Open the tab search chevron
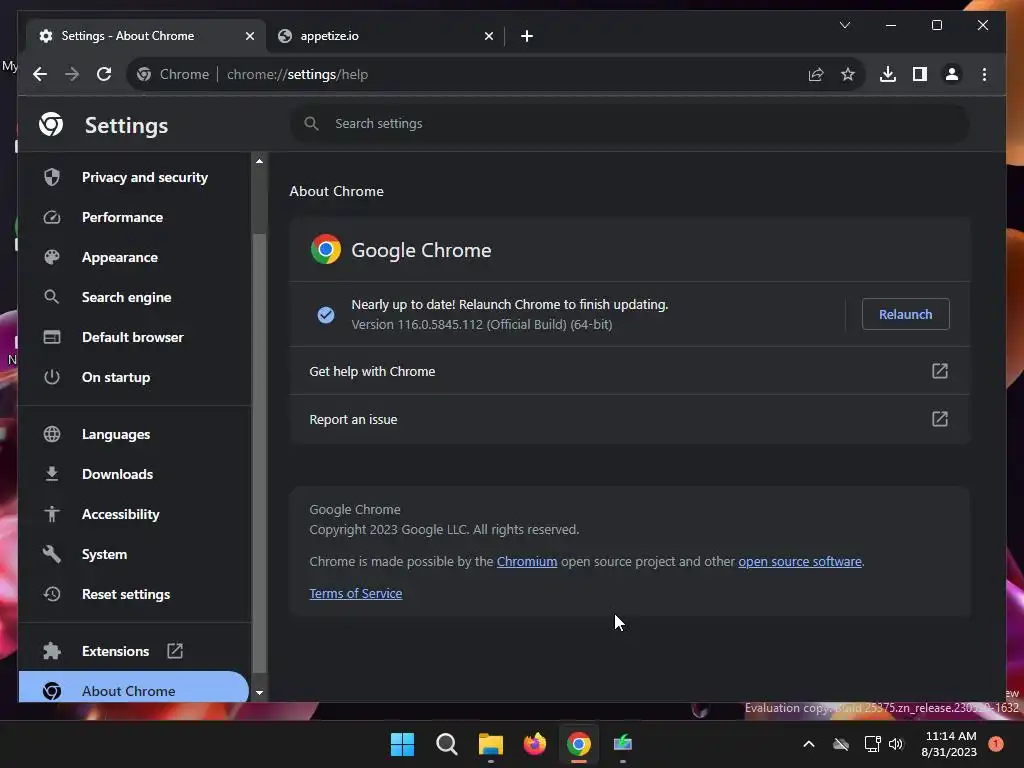Screen dimensions: 1024x768 tap(845, 25)
